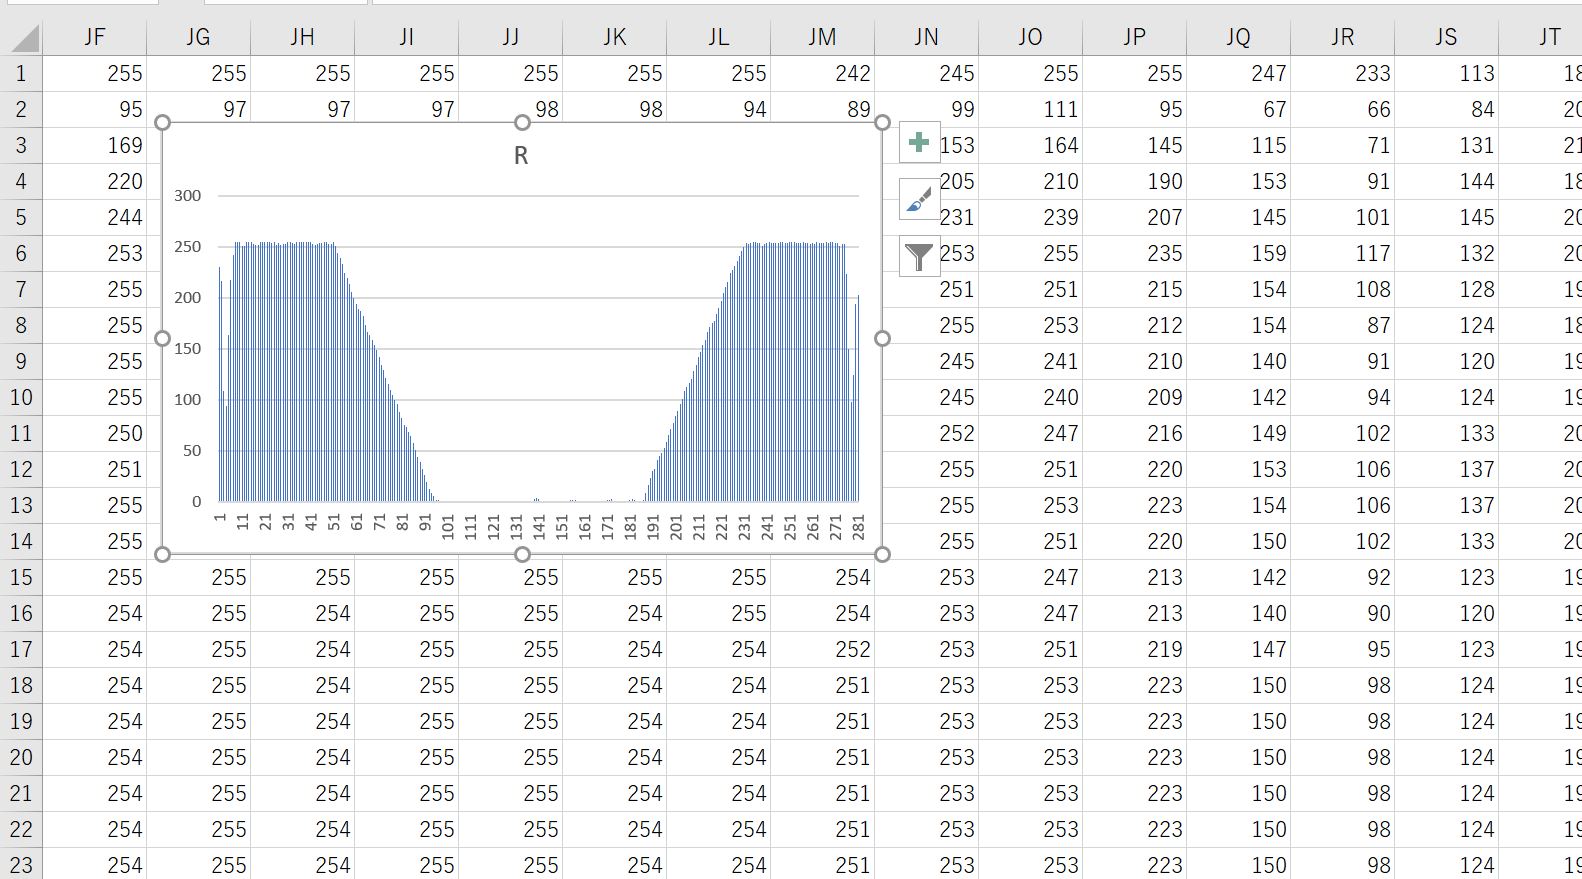Viewport: 1582px width, 879px height.
Task: Select row header 20
Action: point(22,757)
